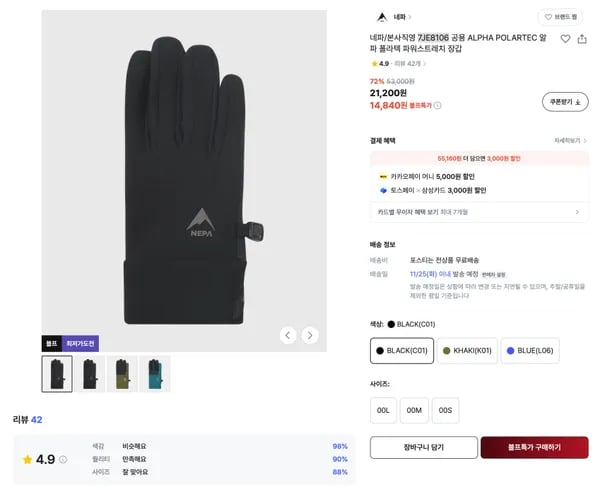Screen dimensions: 600x490
Task: Select the BLUE(L06) color option
Action: coord(530,351)
